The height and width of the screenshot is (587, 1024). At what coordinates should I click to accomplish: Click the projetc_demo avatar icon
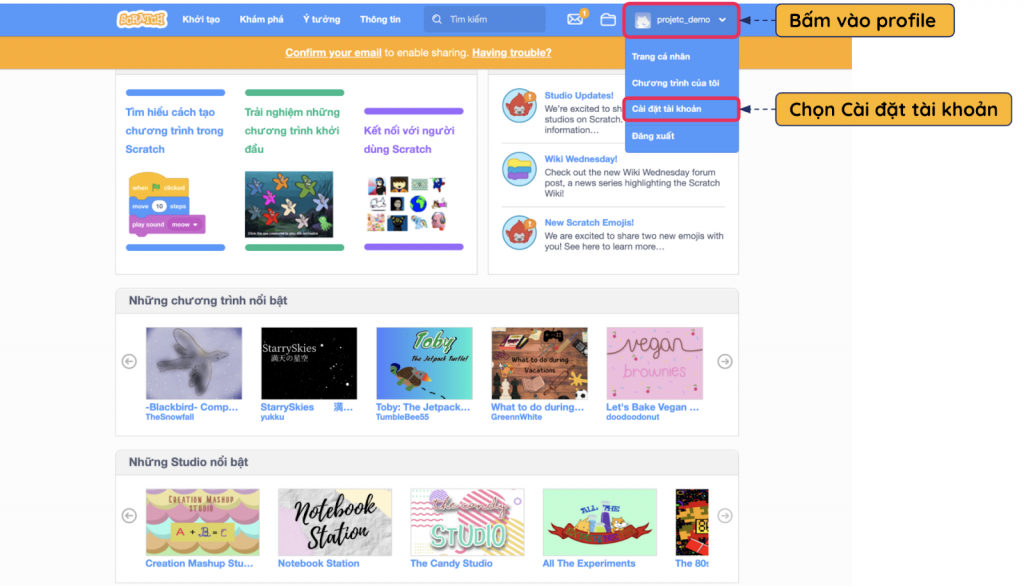tap(643, 20)
